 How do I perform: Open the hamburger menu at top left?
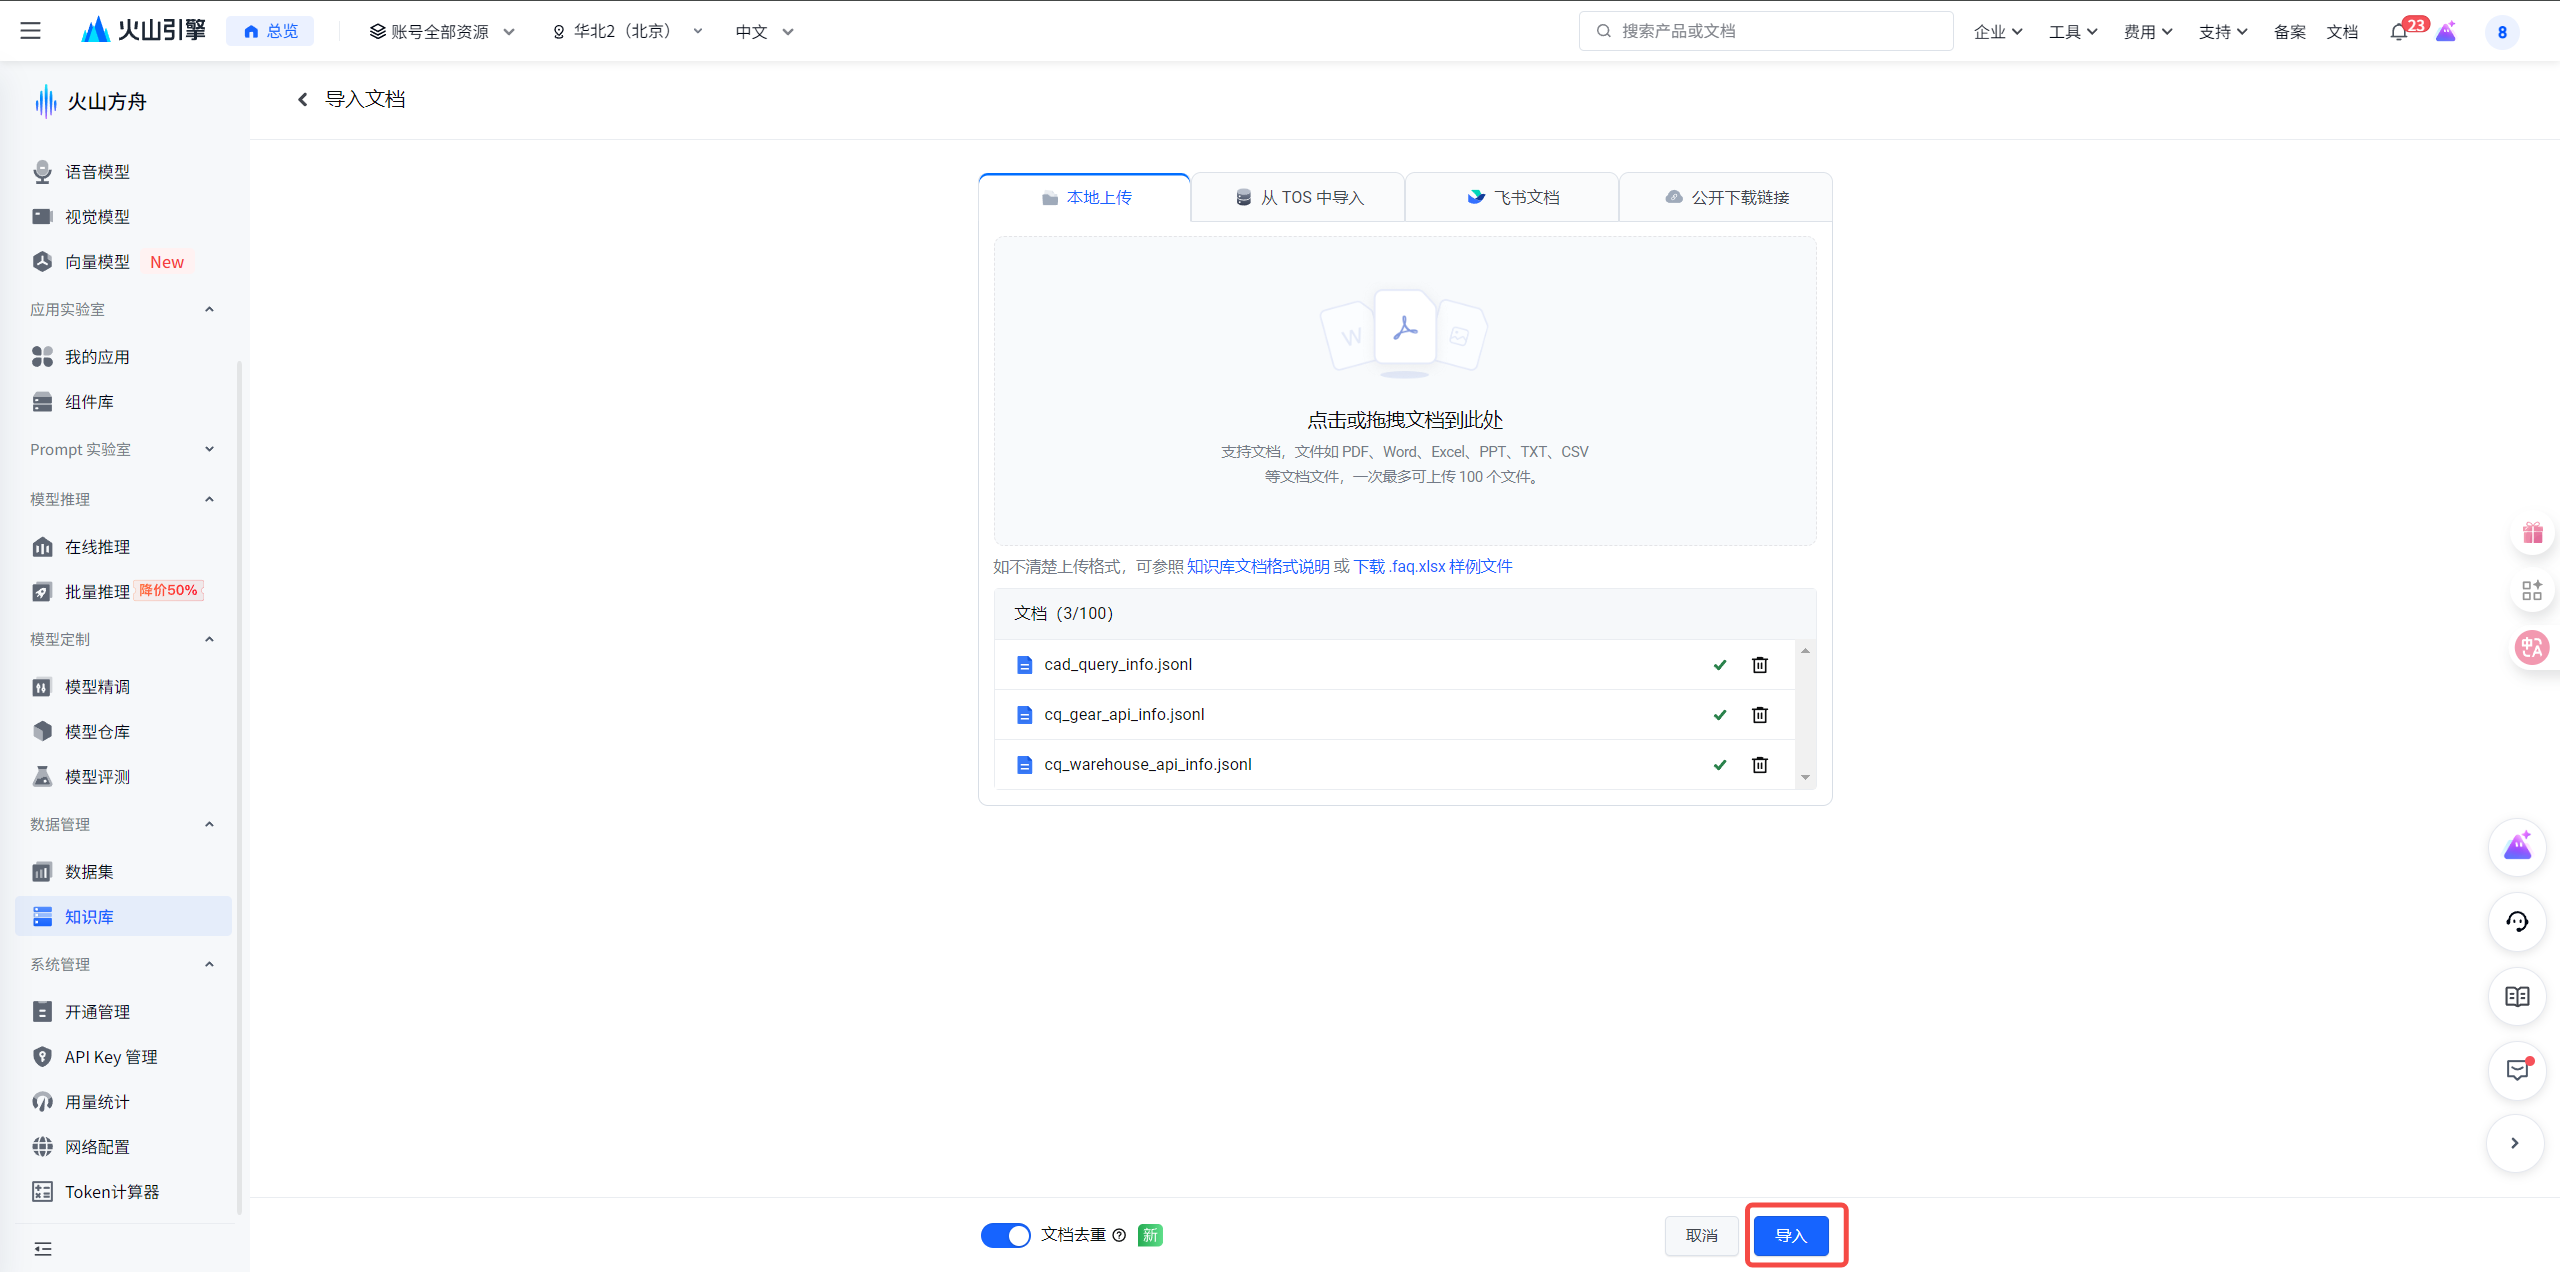click(x=31, y=31)
